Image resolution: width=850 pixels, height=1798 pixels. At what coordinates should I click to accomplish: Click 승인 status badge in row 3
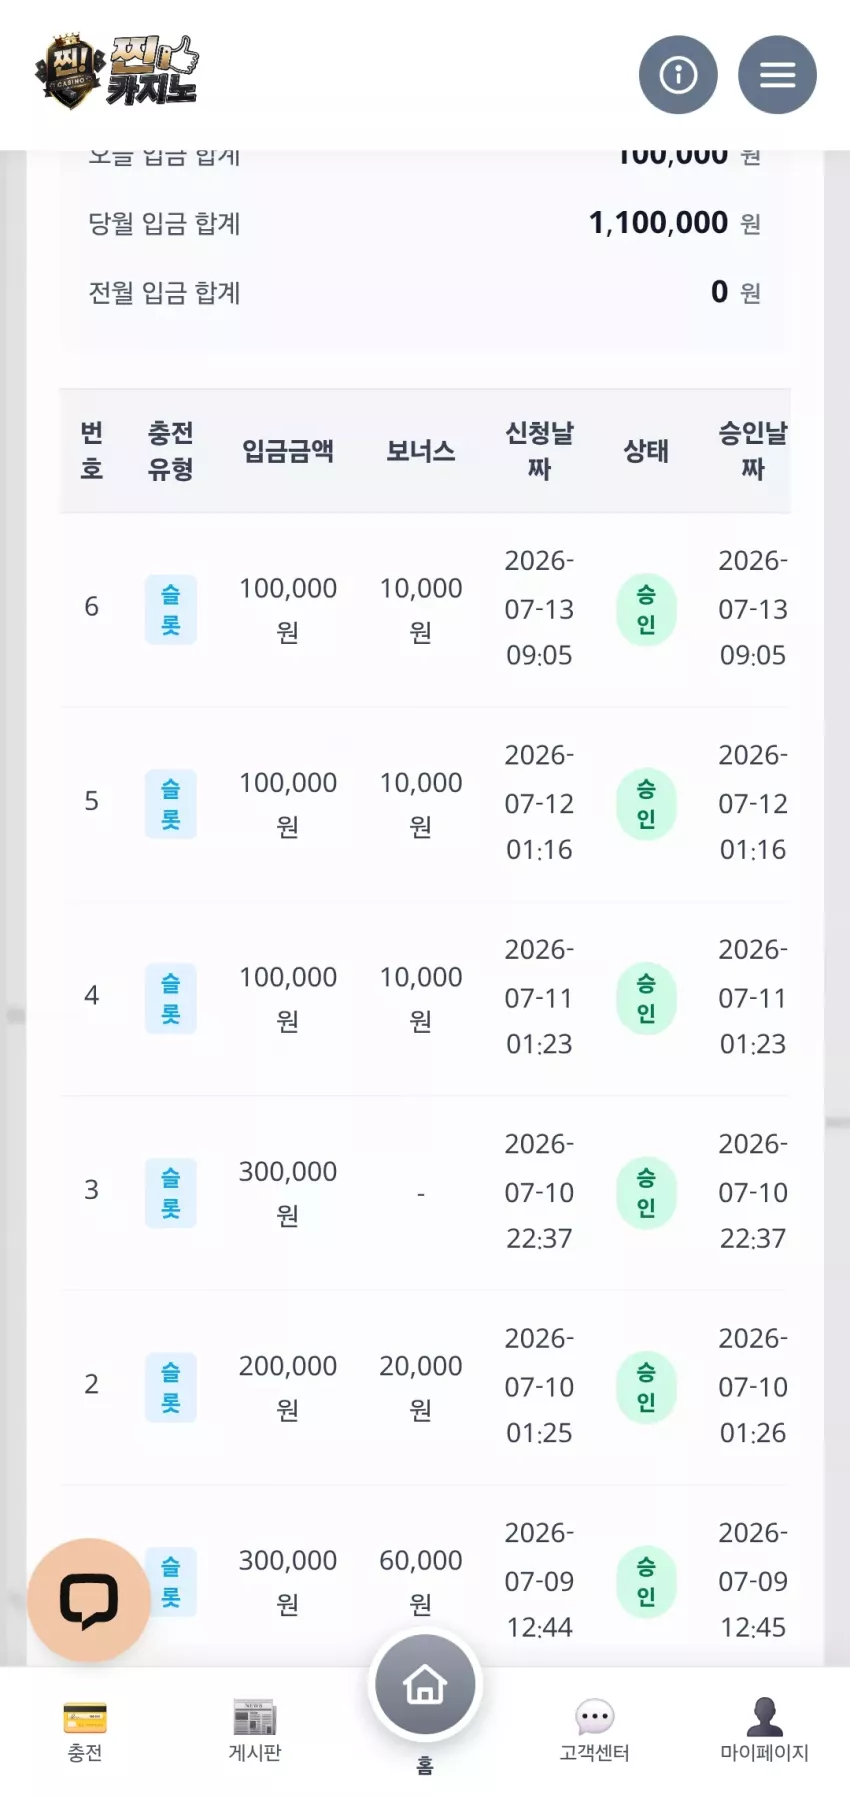tap(646, 1193)
